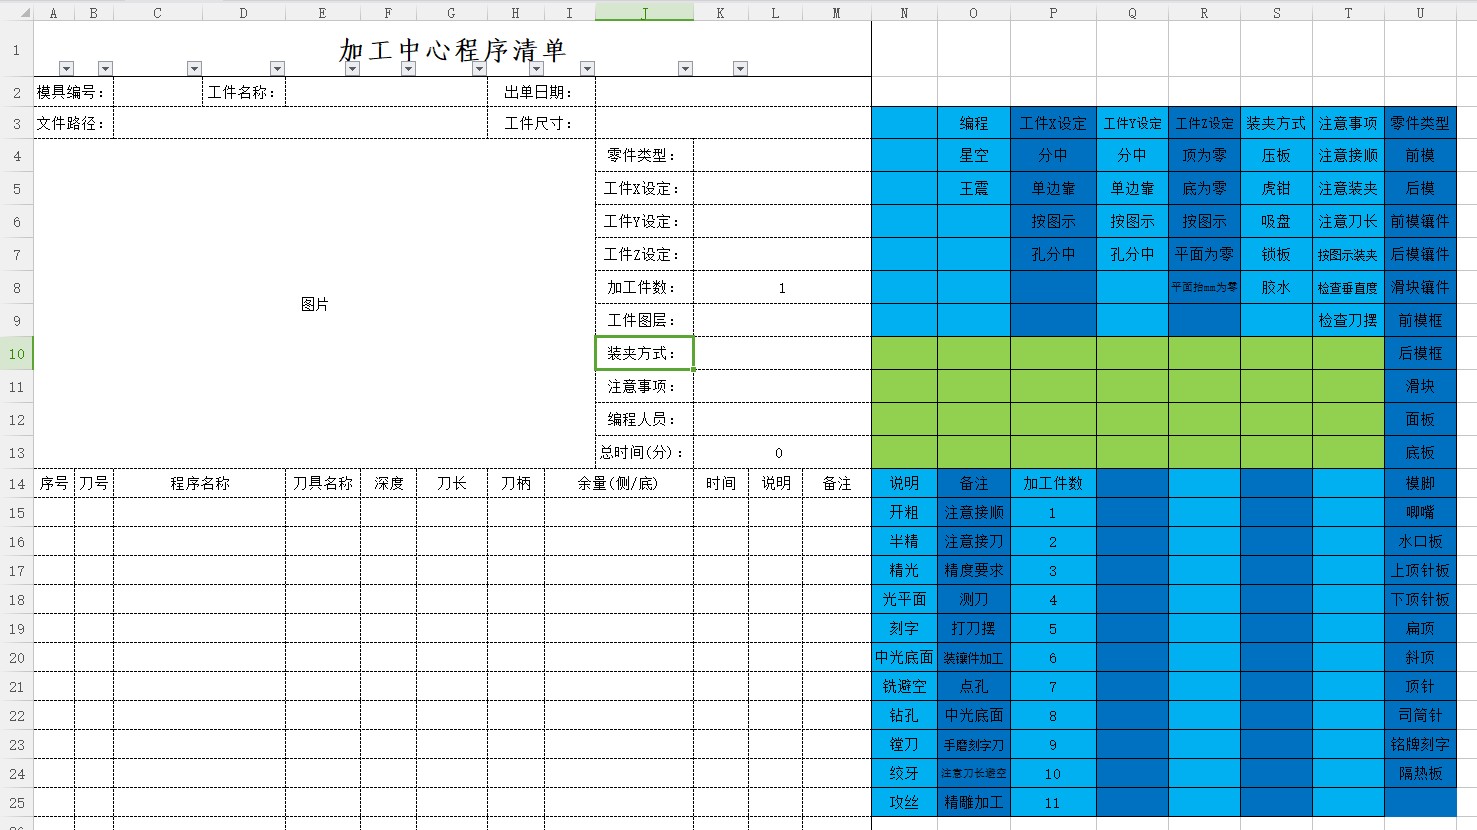
Task: Select the 工件X设定： label in column J
Action: [644, 188]
